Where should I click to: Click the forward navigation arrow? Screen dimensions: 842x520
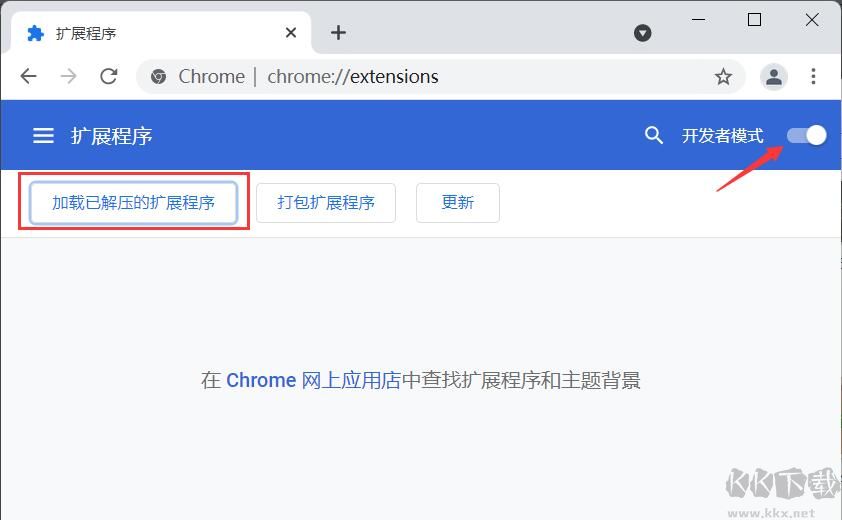coord(69,76)
